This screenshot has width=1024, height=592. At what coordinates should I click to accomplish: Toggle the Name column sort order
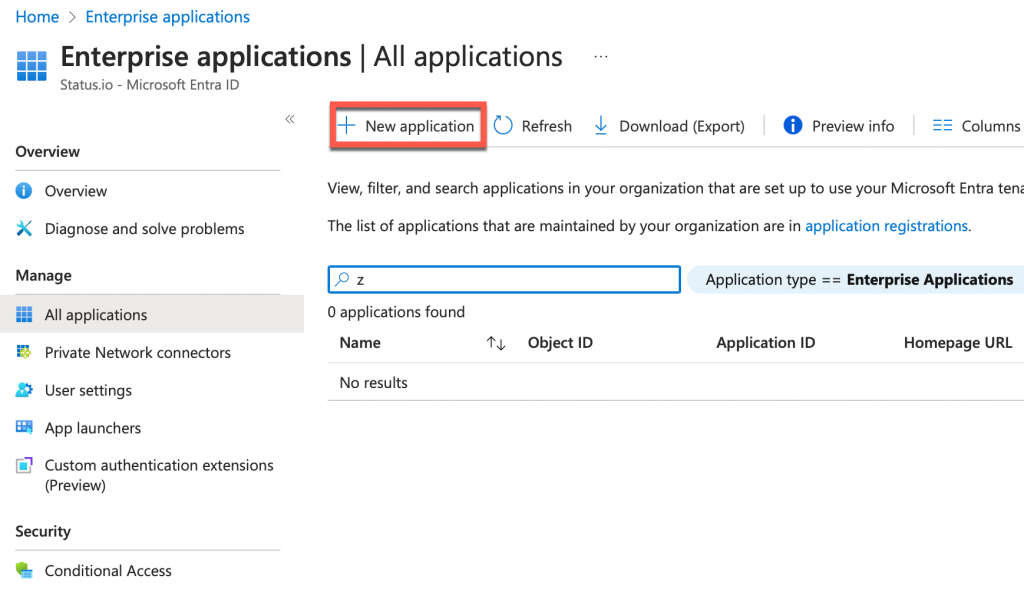point(496,342)
